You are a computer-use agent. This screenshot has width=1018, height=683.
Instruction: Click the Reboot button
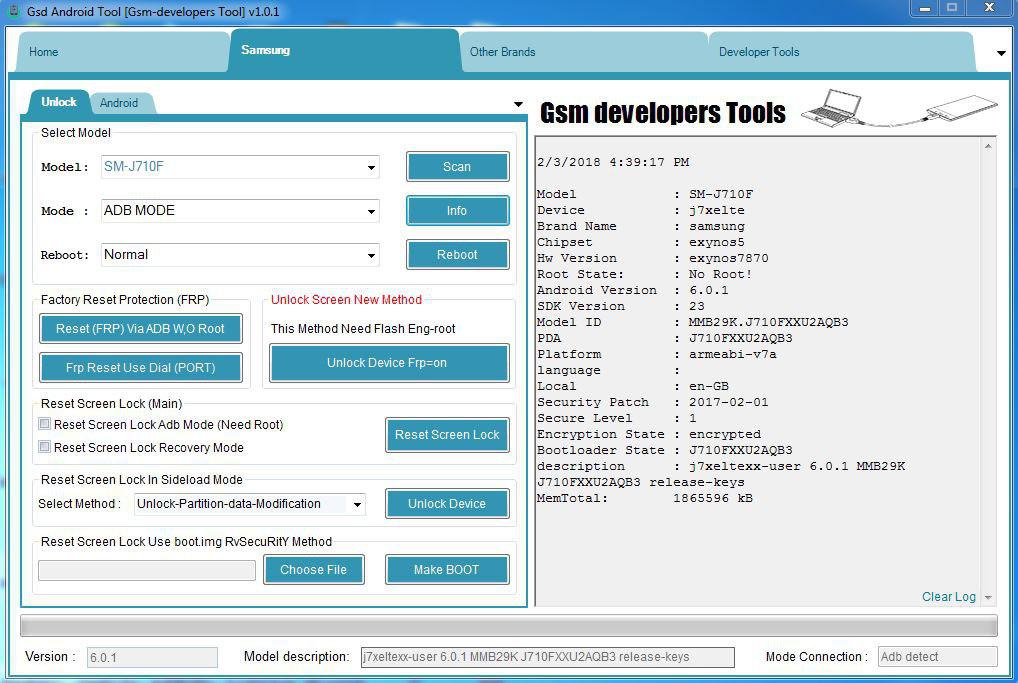[x=458, y=255]
